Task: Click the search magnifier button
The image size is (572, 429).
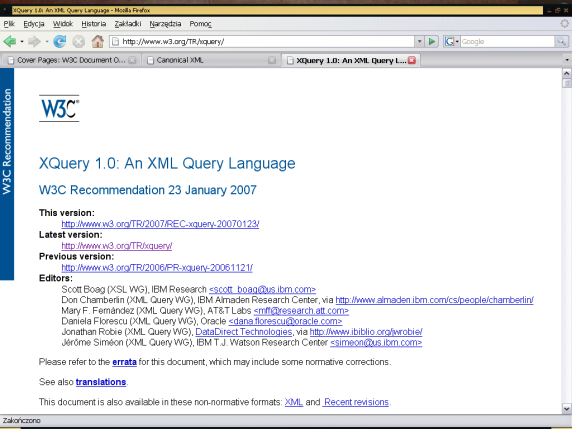Action: point(561,42)
